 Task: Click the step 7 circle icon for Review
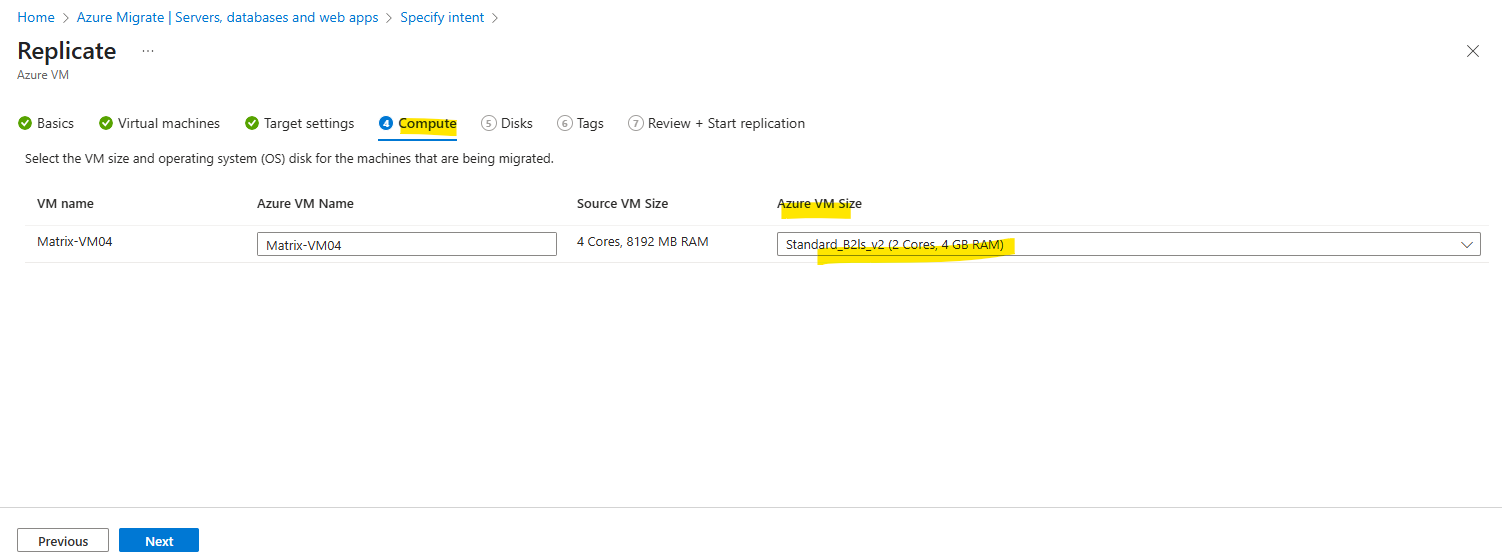tap(636, 123)
